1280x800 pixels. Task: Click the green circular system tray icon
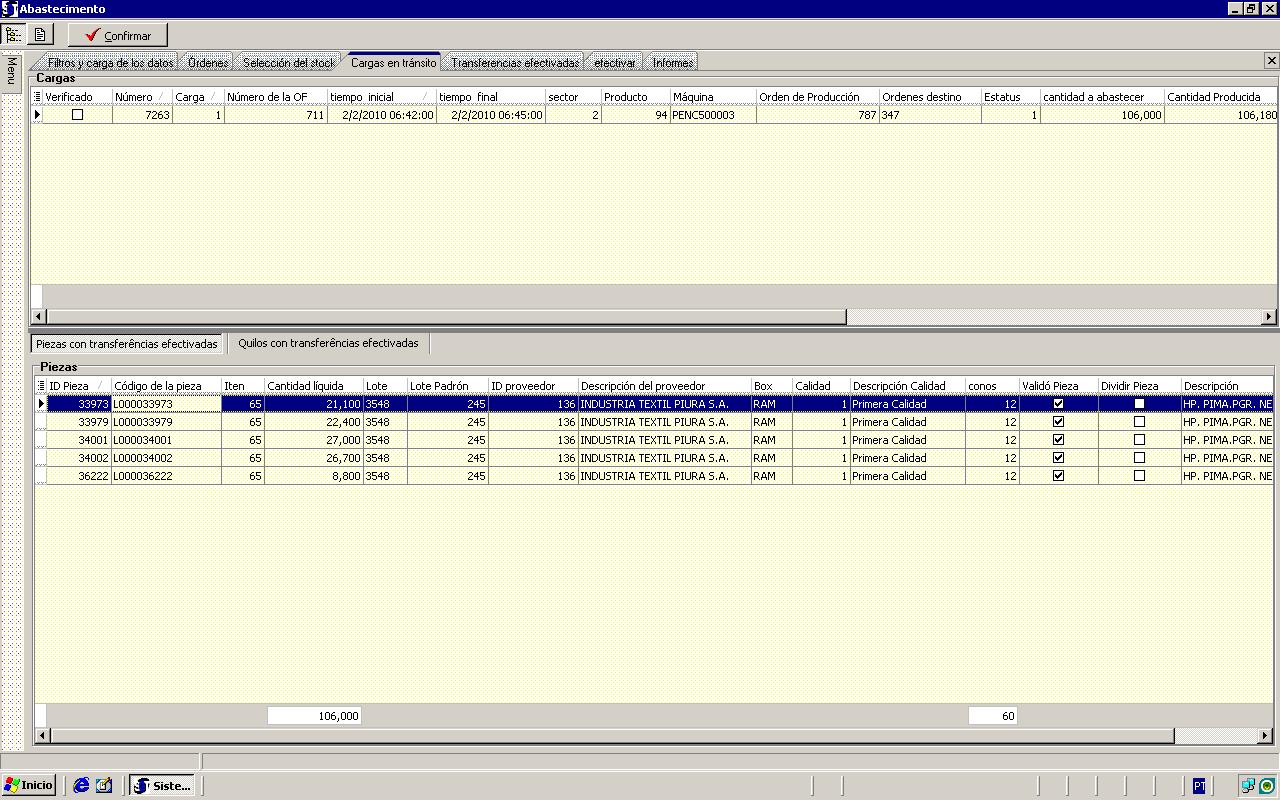(1267, 786)
